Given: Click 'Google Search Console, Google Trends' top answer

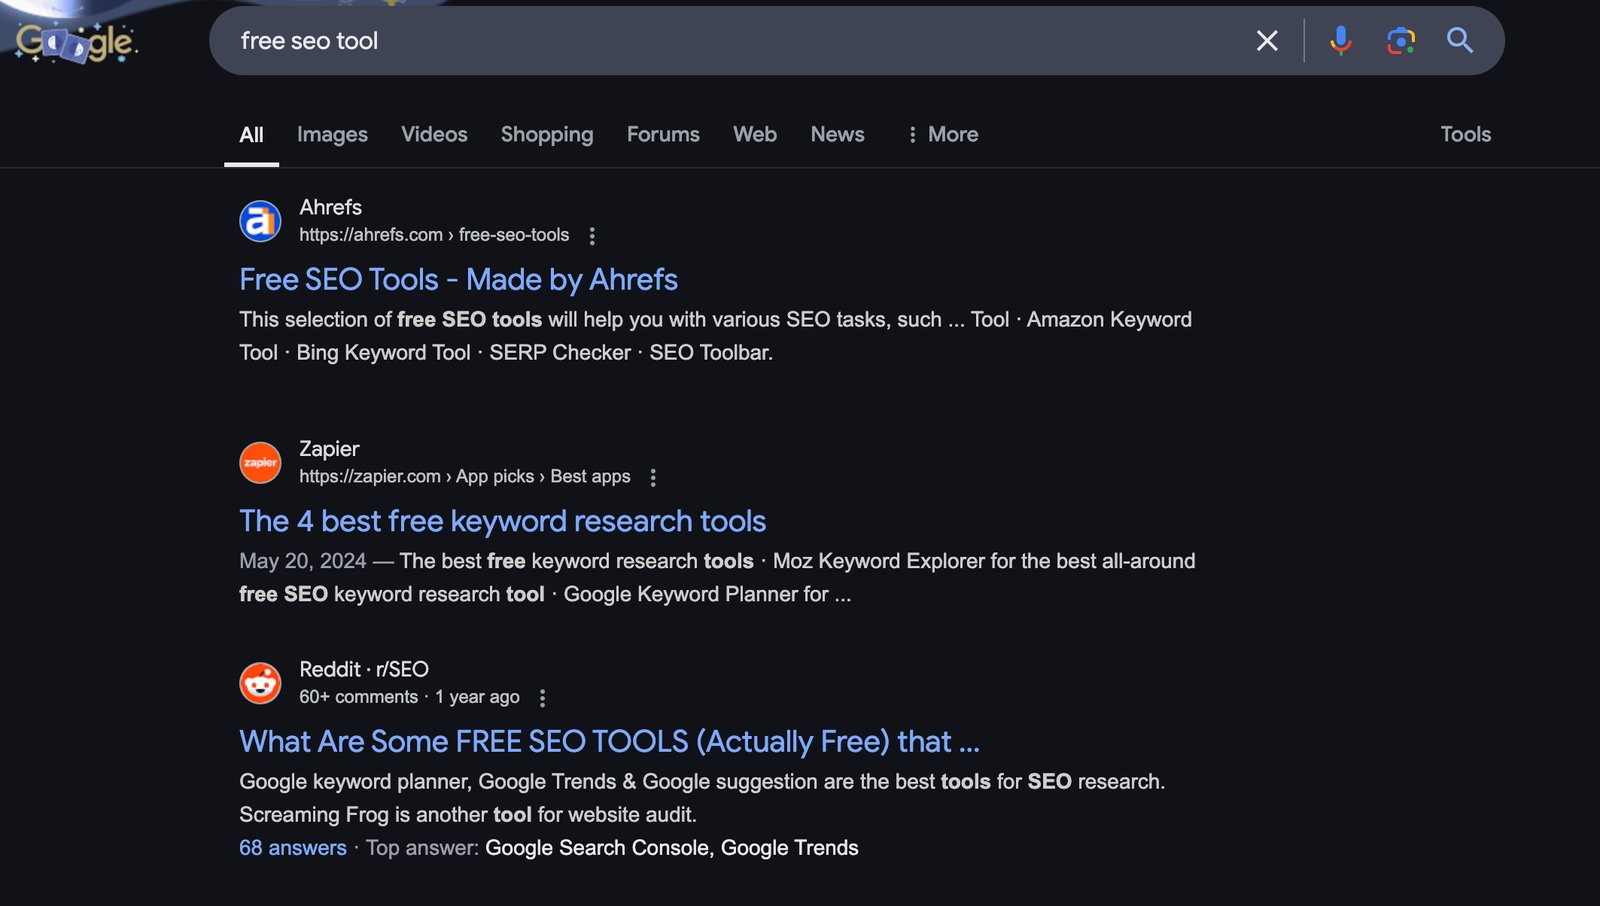Looking at the screenshot, I should point(672,848).
